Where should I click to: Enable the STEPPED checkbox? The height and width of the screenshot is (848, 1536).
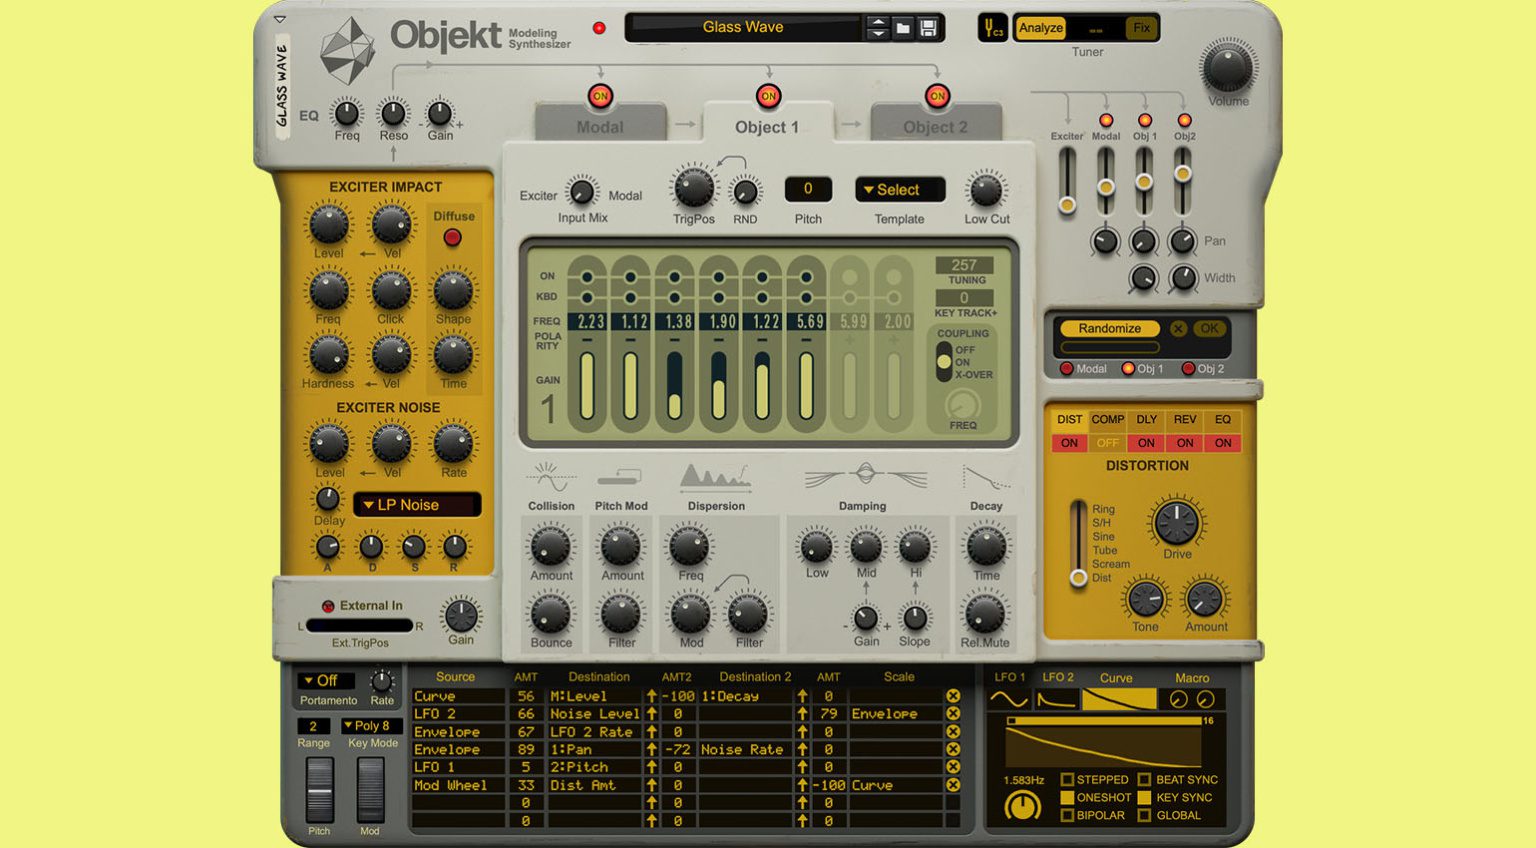[x=1068, y=779]
